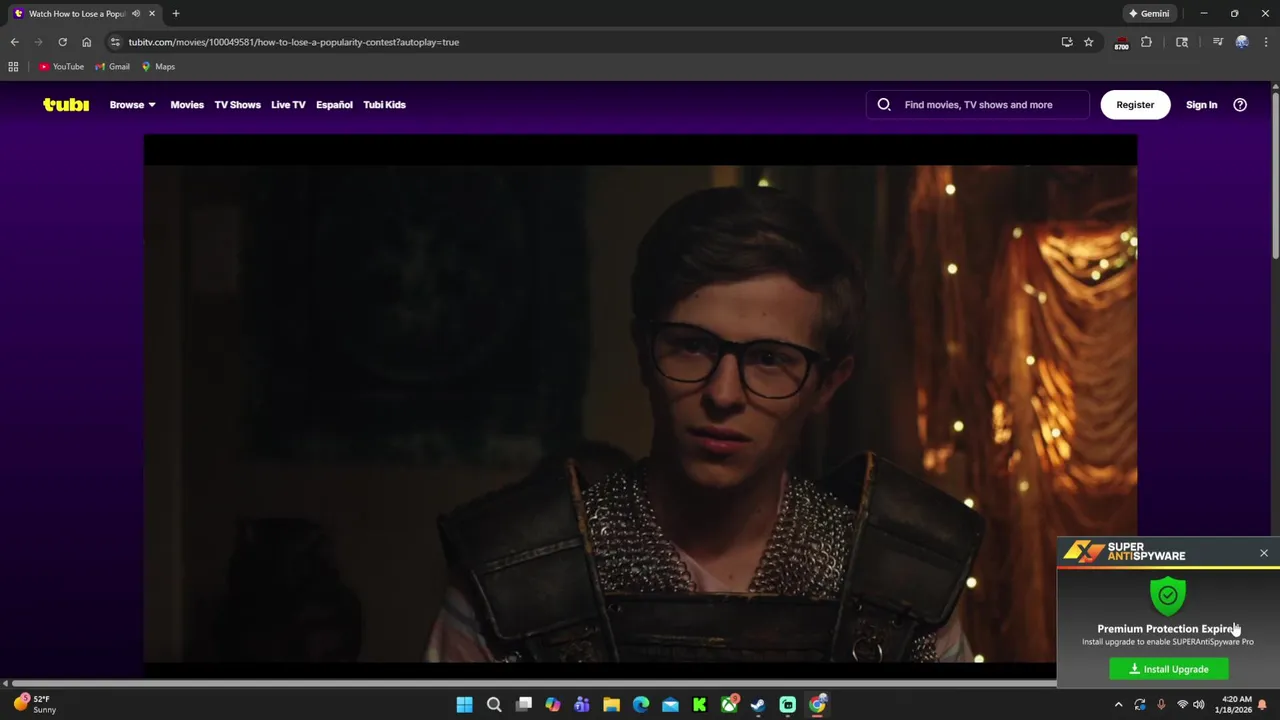Open the Chrome profile avatar
Viewport: 1280px width, 720px height.
pos(1242,42)
